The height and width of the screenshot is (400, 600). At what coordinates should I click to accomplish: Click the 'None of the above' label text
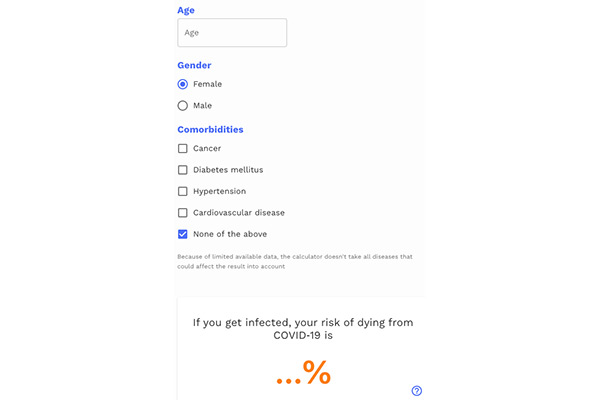tap(230, 234)
